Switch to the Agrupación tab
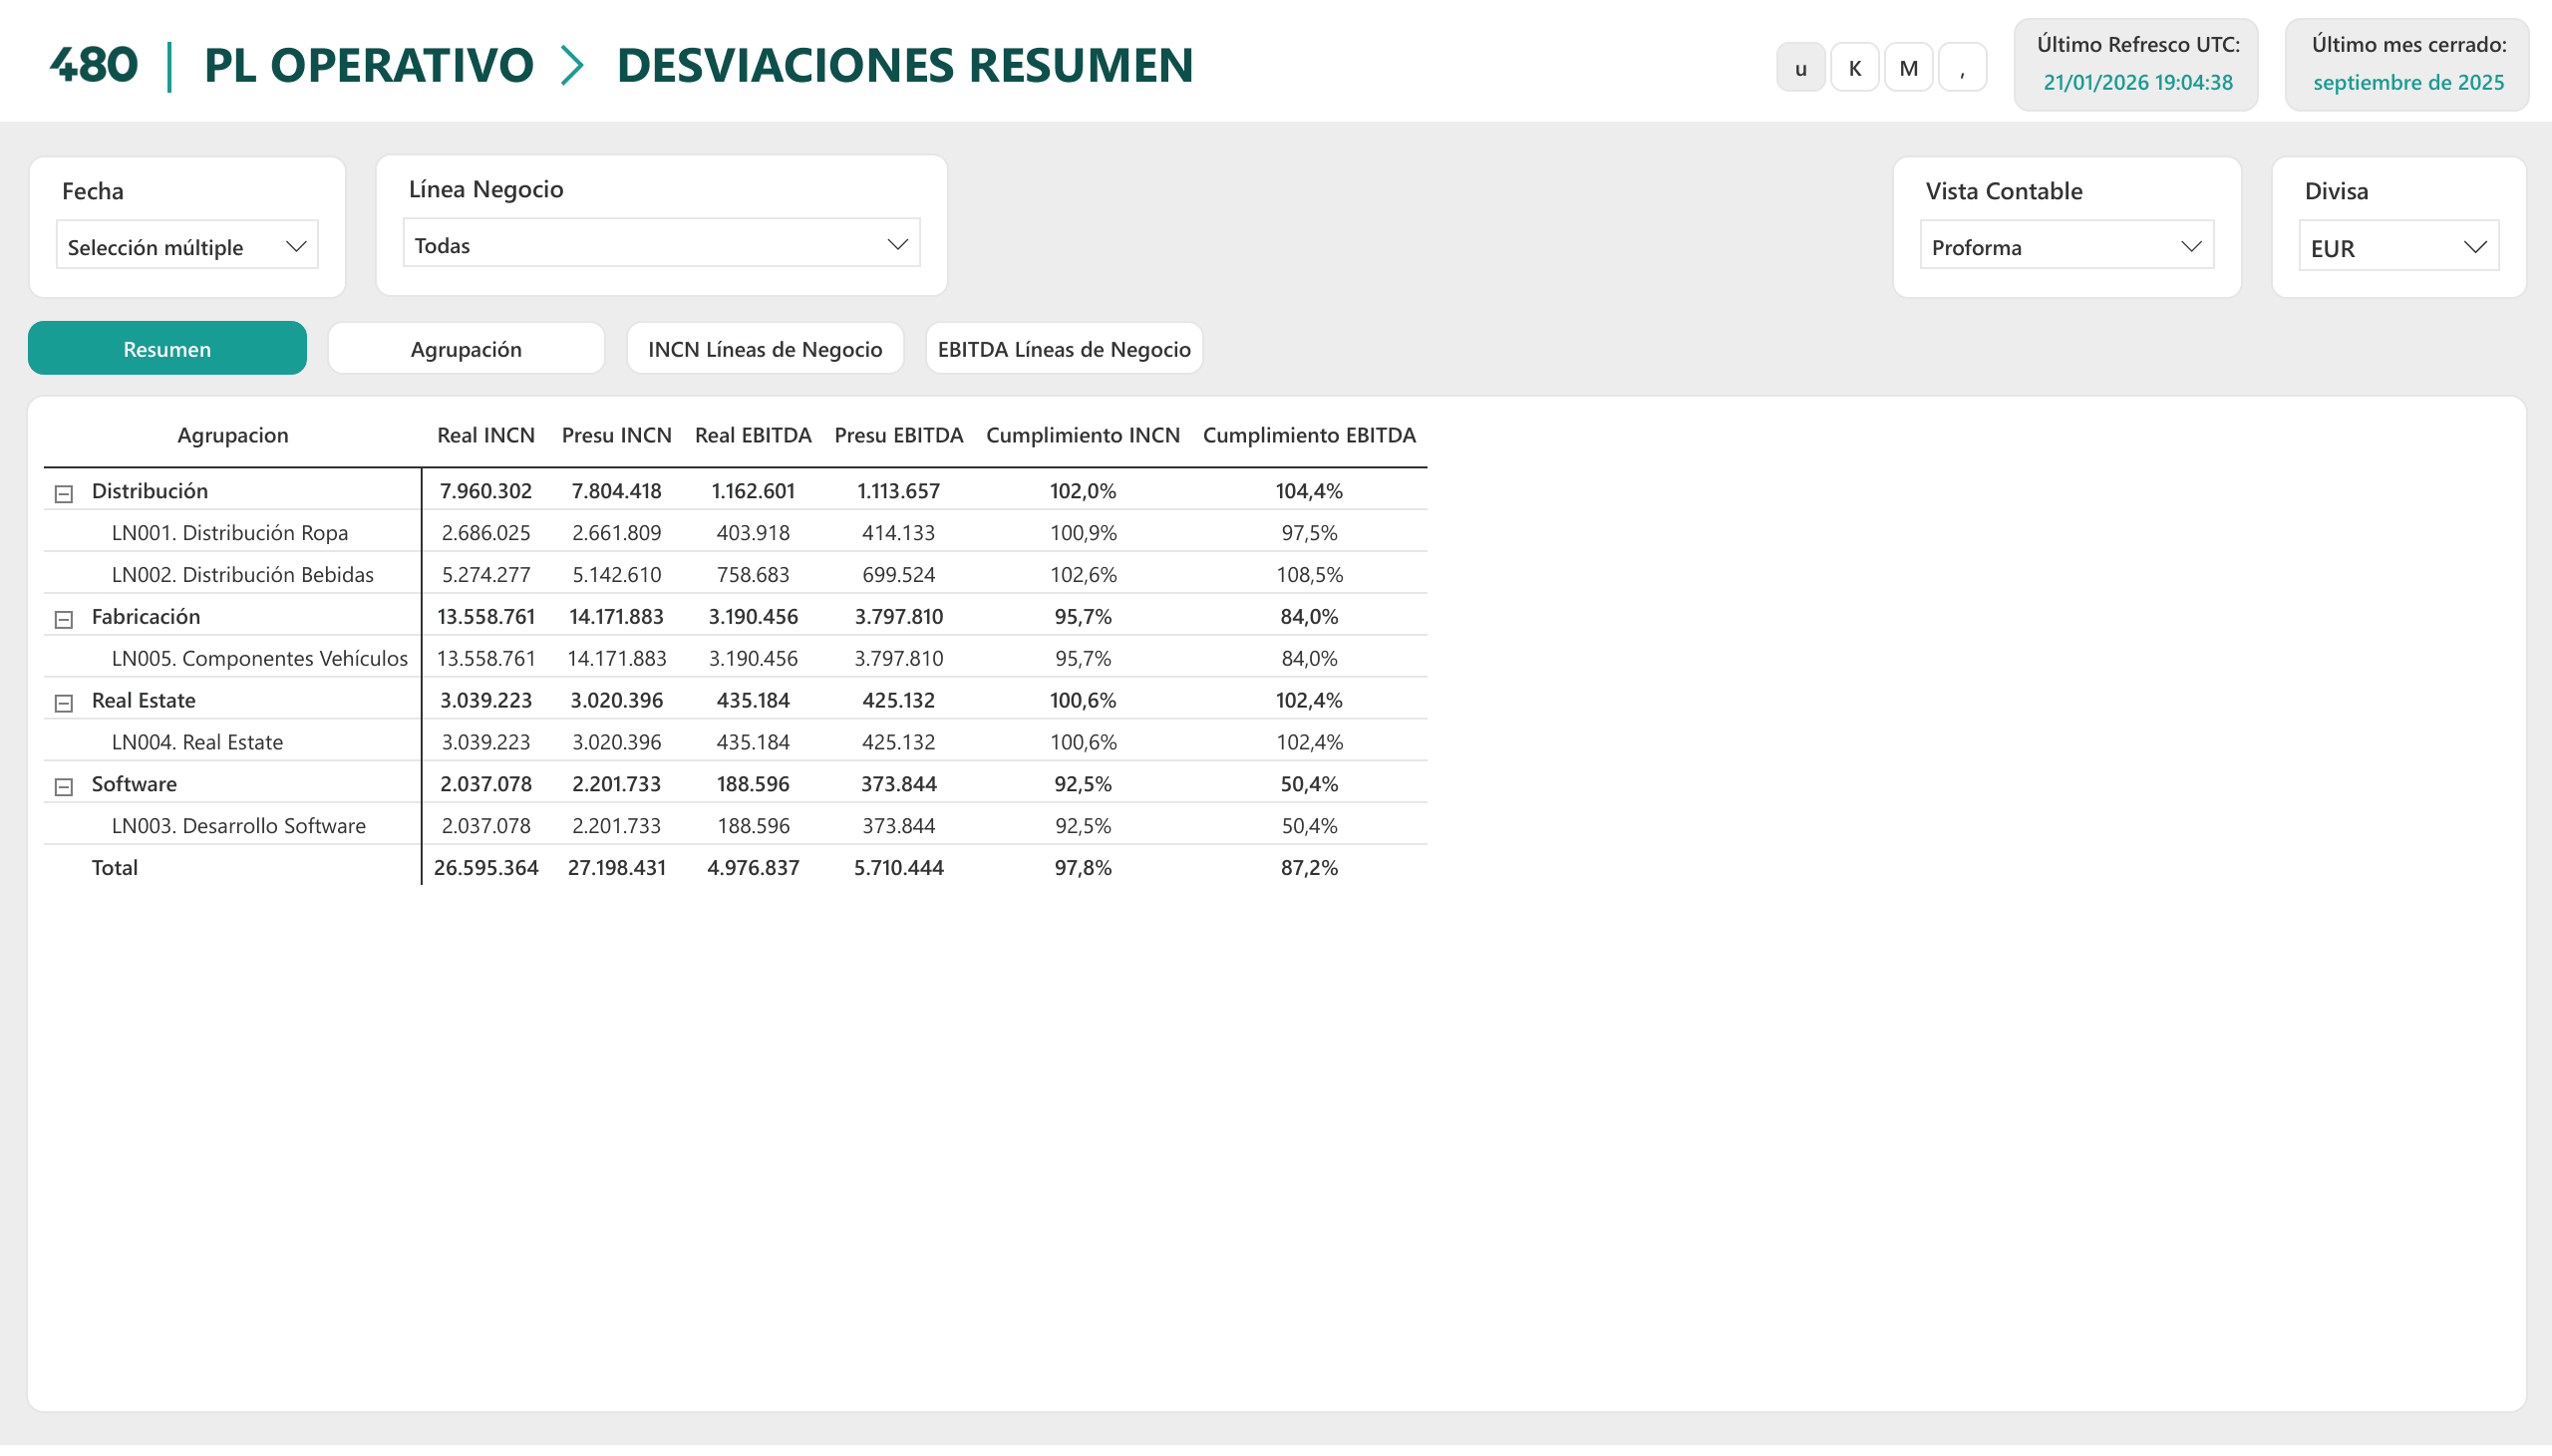 click(x=466, y=349)
